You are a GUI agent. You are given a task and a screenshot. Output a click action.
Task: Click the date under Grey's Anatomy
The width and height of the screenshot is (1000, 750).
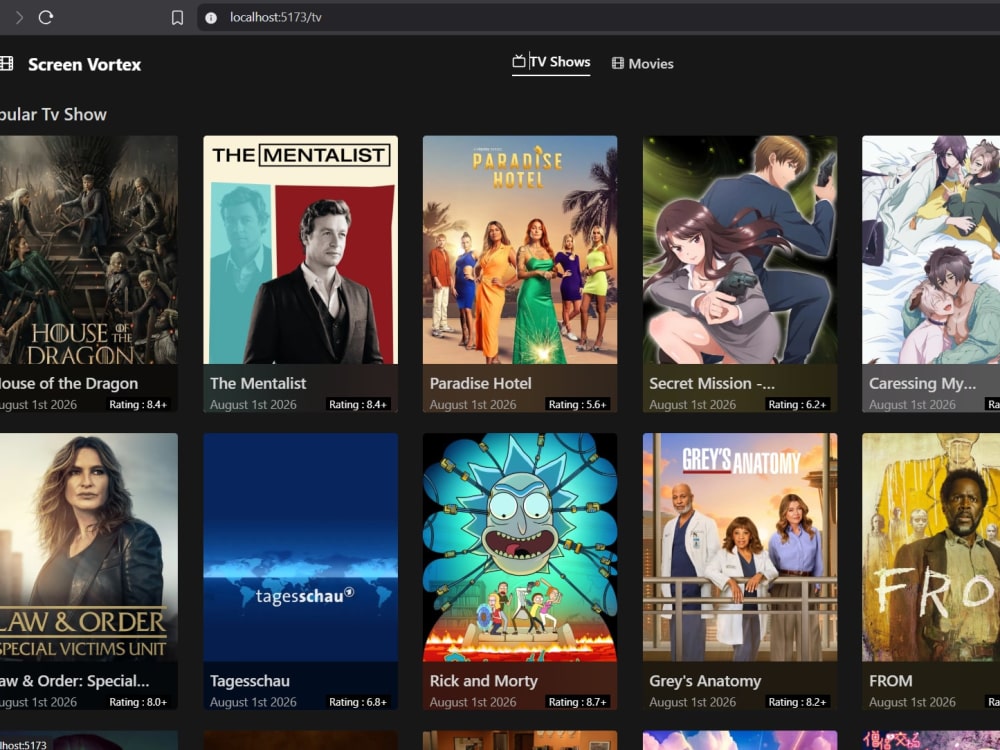(x=693, y=702)
